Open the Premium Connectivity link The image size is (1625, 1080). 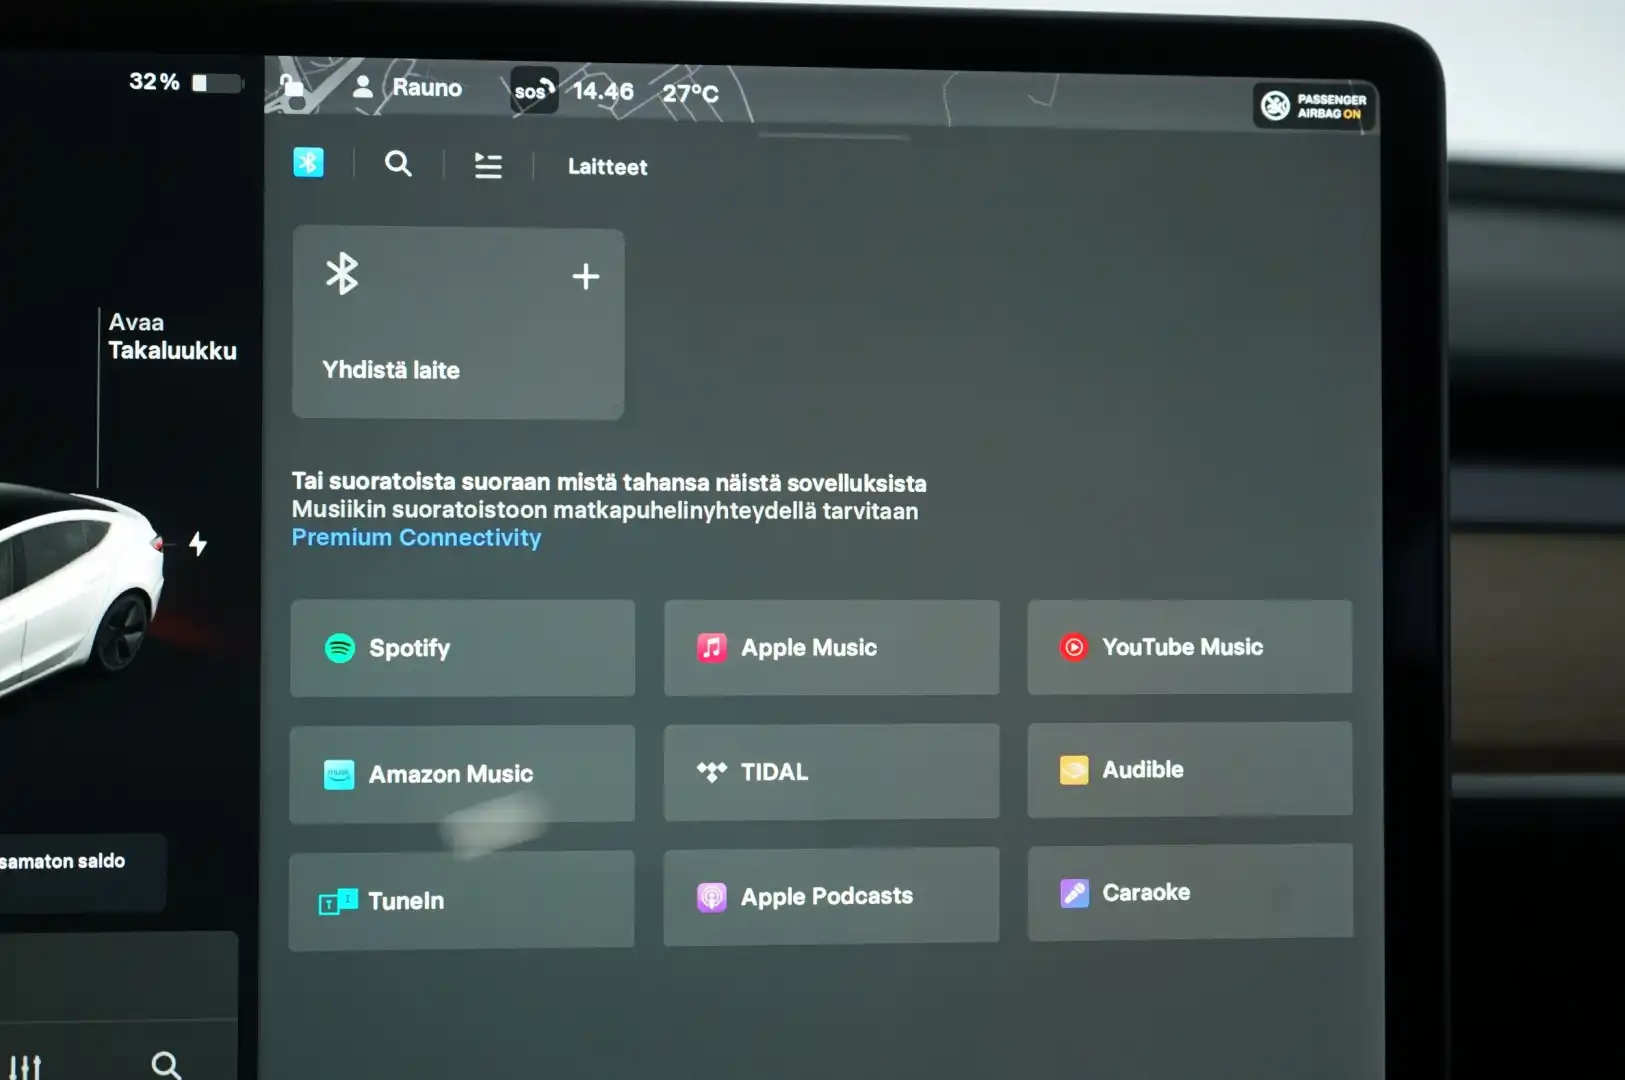416,538
